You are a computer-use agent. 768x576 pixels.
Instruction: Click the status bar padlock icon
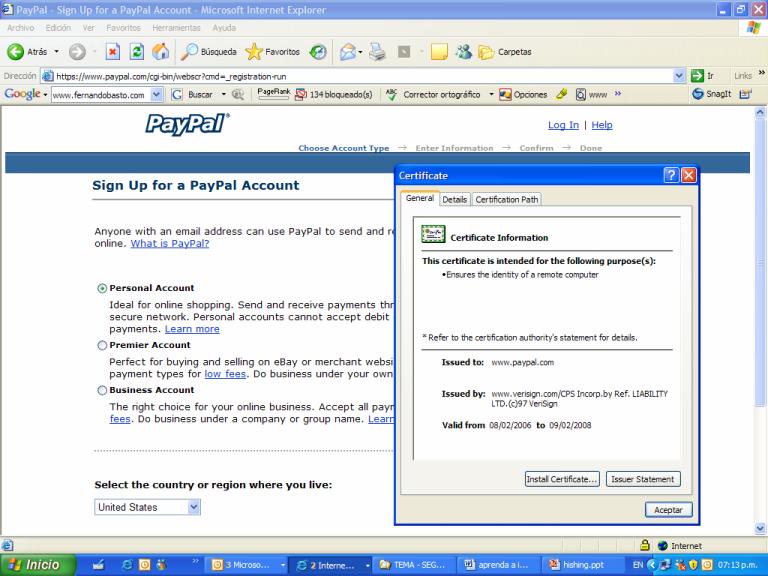click(x=645, y=545)
